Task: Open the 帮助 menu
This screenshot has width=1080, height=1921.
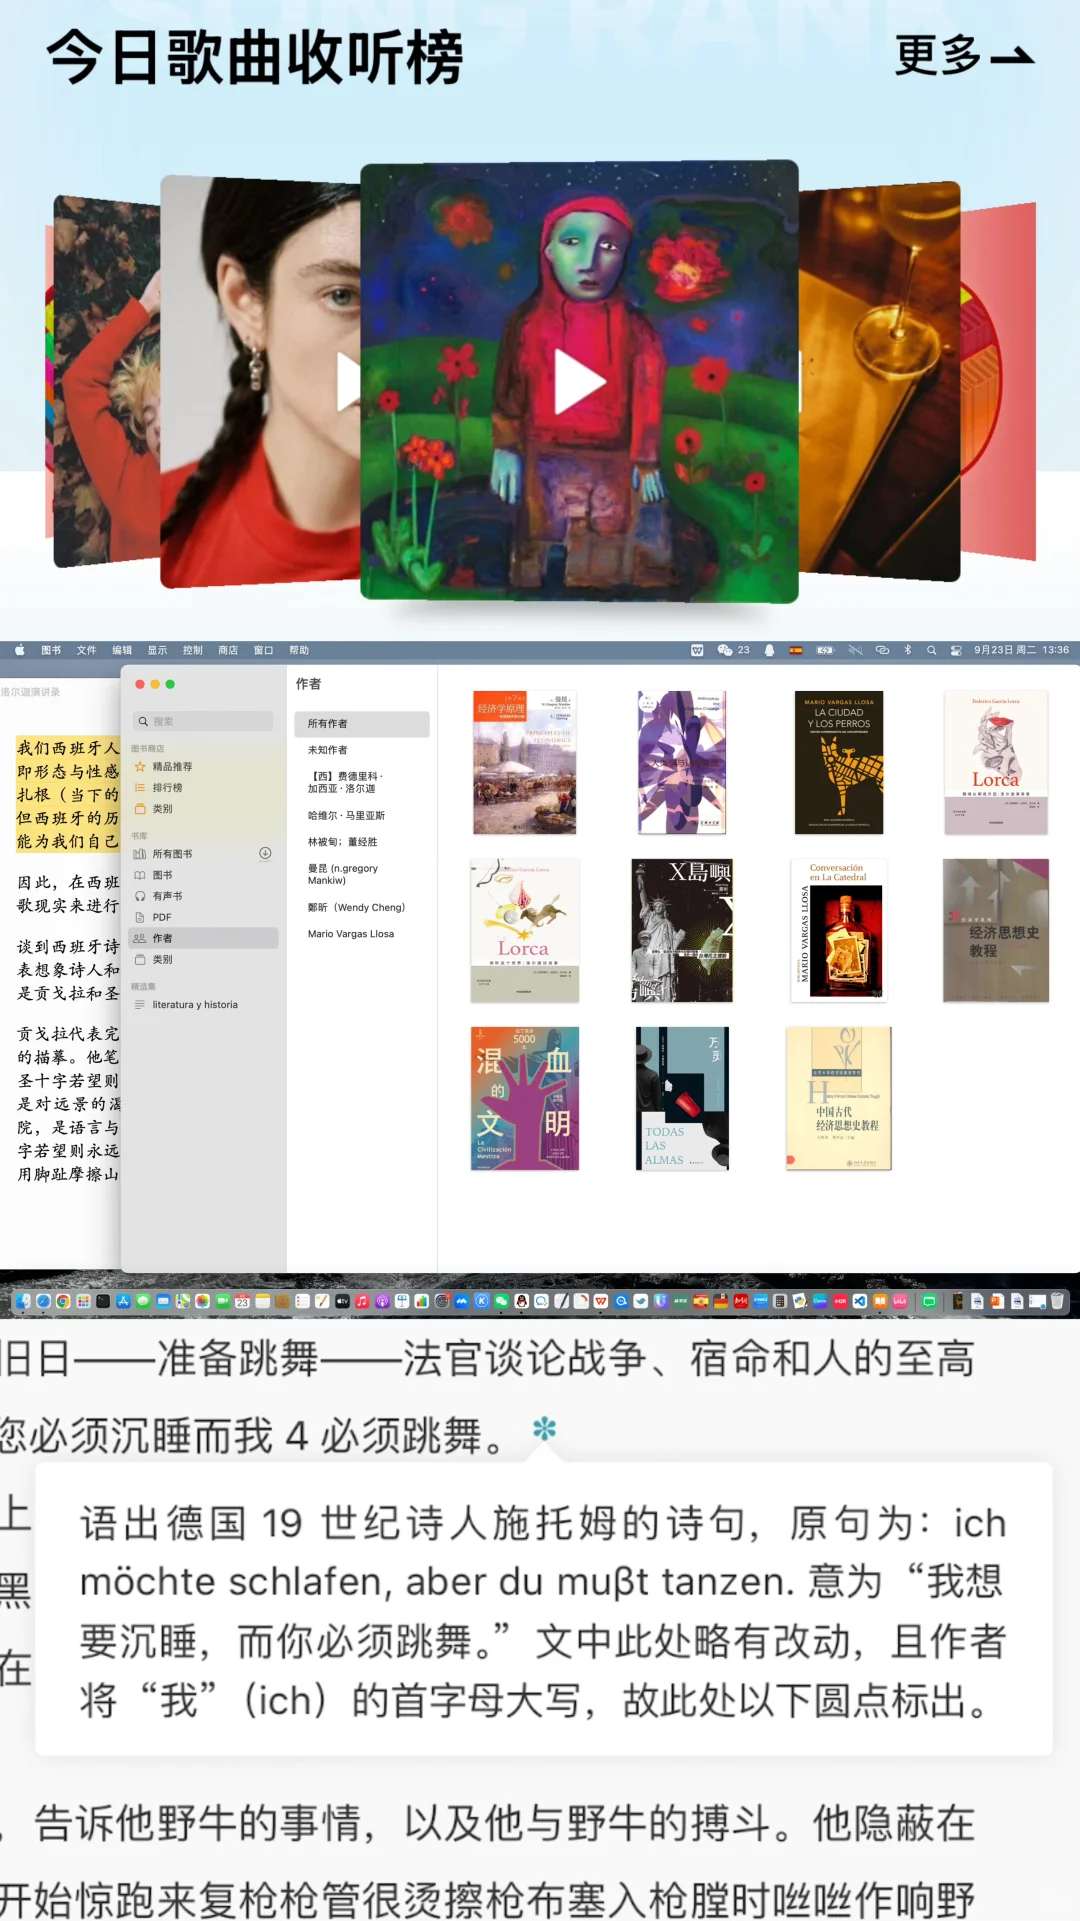Action: (x=299, y=650)
